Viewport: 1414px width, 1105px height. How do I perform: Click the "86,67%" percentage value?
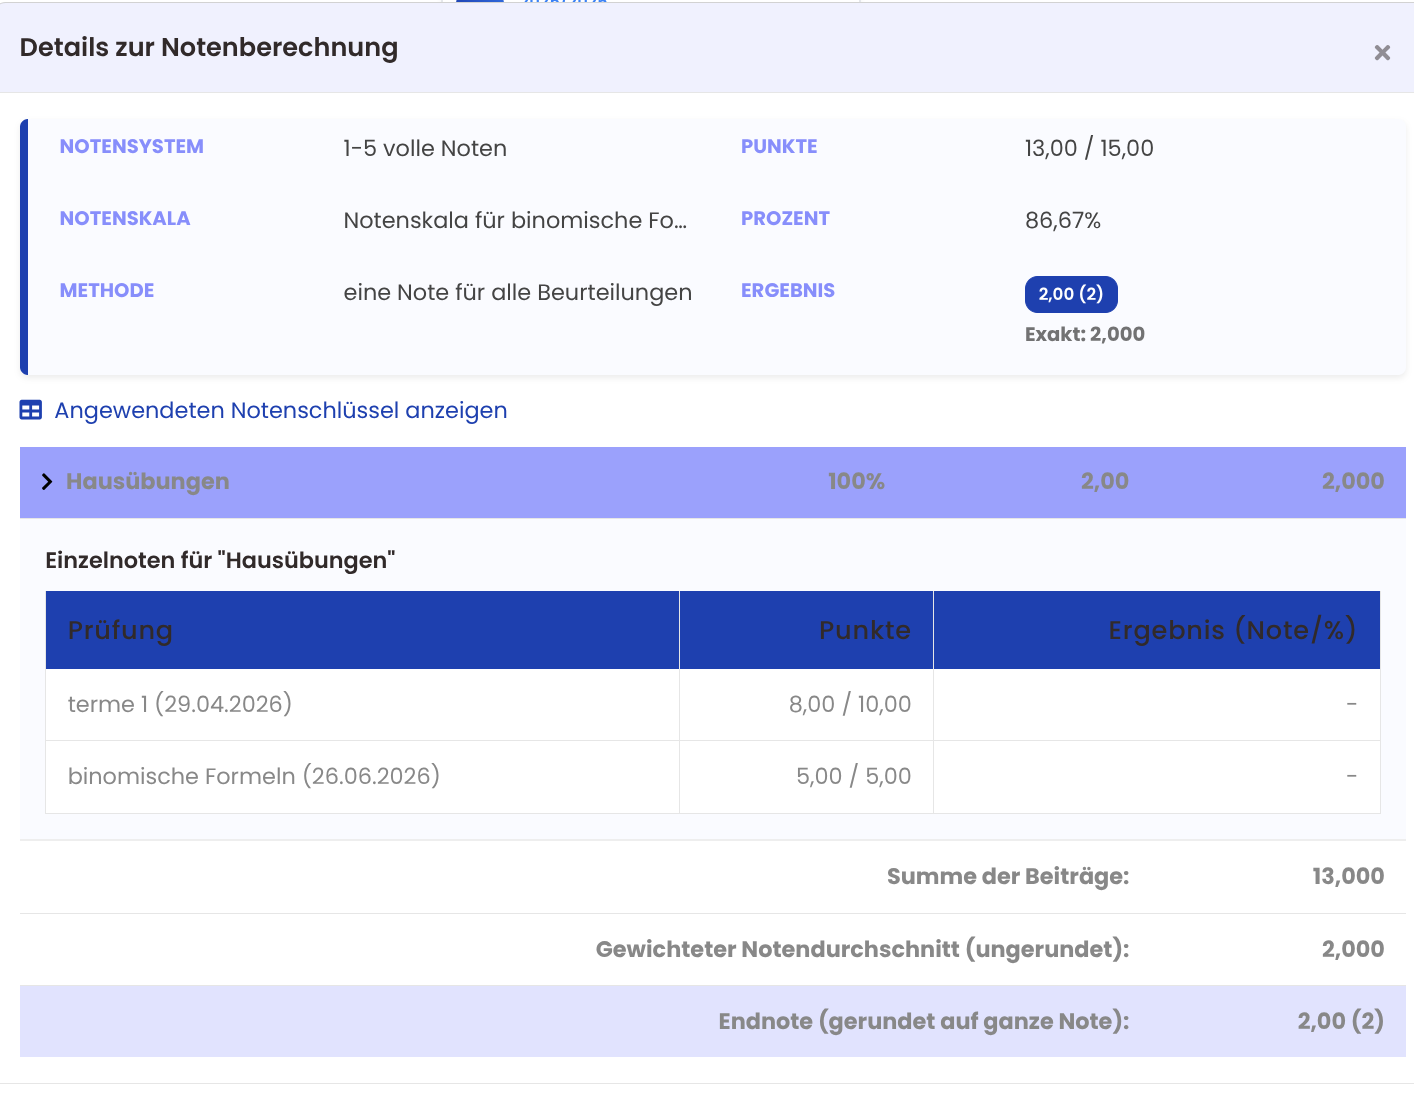pyautogui.click(x=1063, y=220)
